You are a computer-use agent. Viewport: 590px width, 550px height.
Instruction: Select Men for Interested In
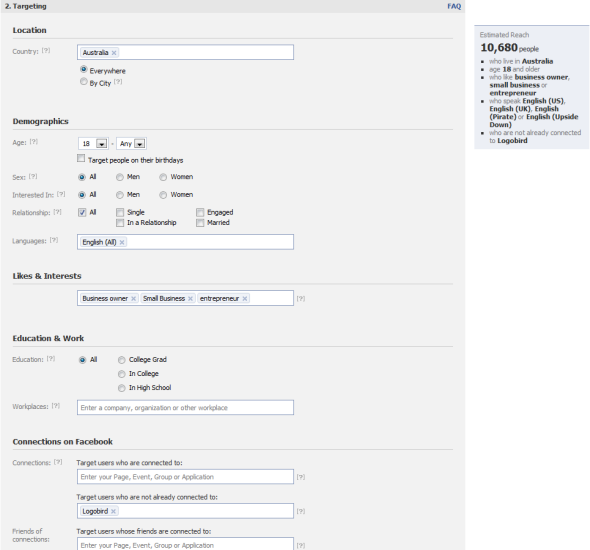click(x=120, y=195)
